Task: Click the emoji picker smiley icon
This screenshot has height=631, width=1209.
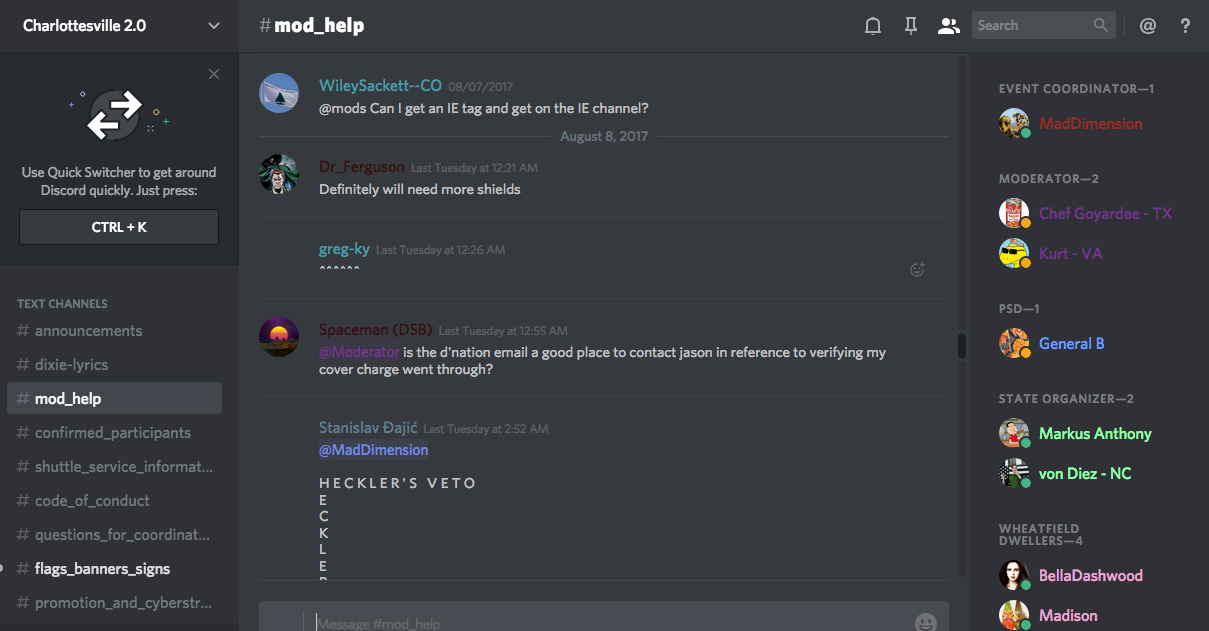Action: point(926,622)
